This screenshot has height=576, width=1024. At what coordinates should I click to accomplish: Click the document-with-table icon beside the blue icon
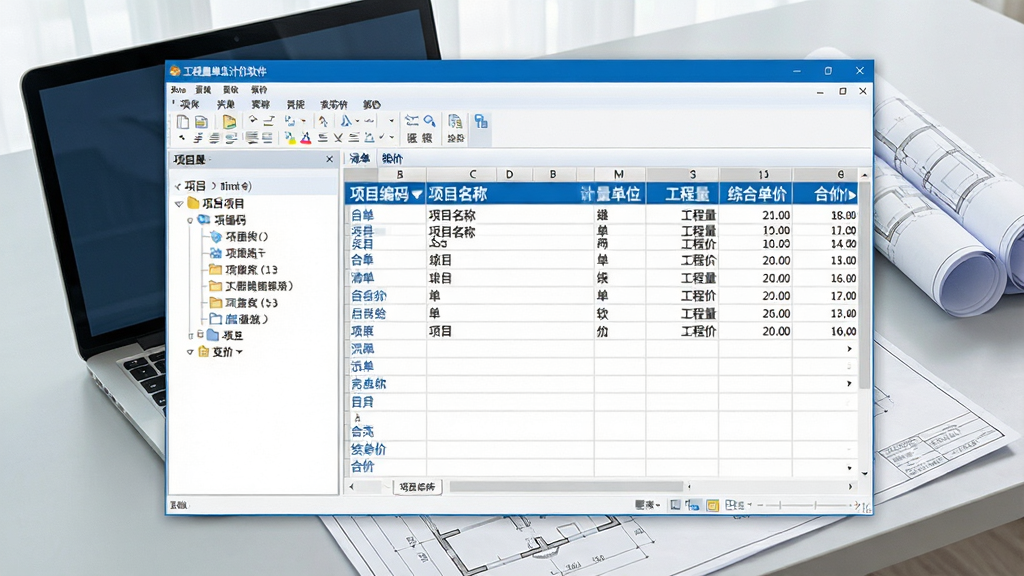[455, 121]
